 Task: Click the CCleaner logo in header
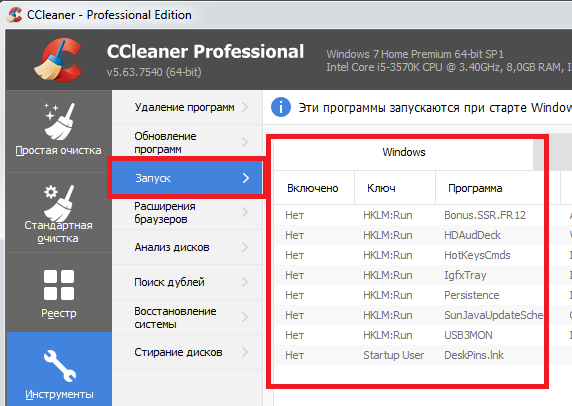click(59, 60)
